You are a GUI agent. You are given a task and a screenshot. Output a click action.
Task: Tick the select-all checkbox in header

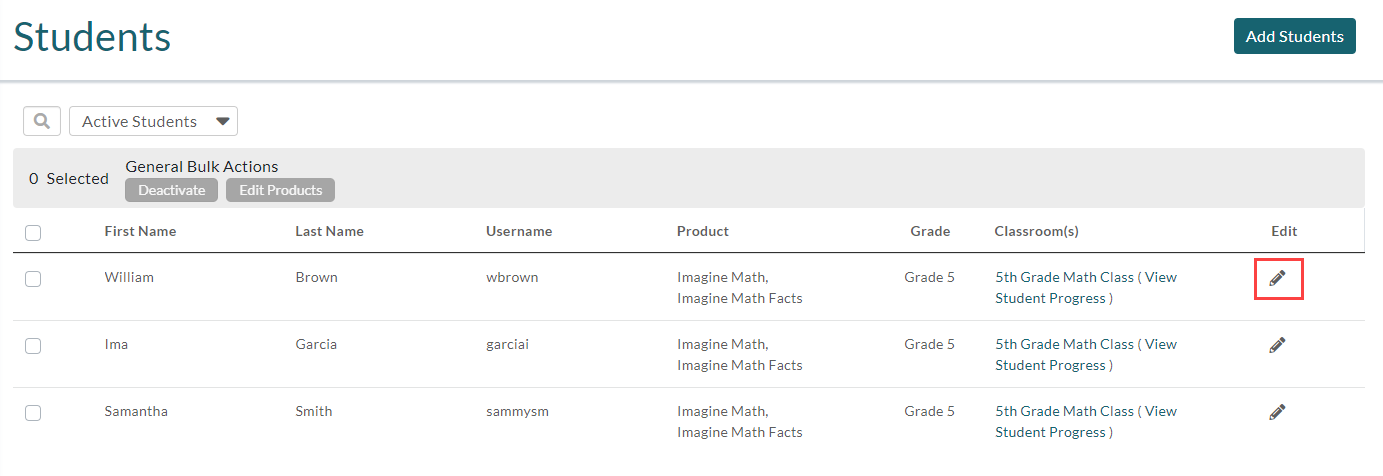pyautogui.click(x=33, y=232)
